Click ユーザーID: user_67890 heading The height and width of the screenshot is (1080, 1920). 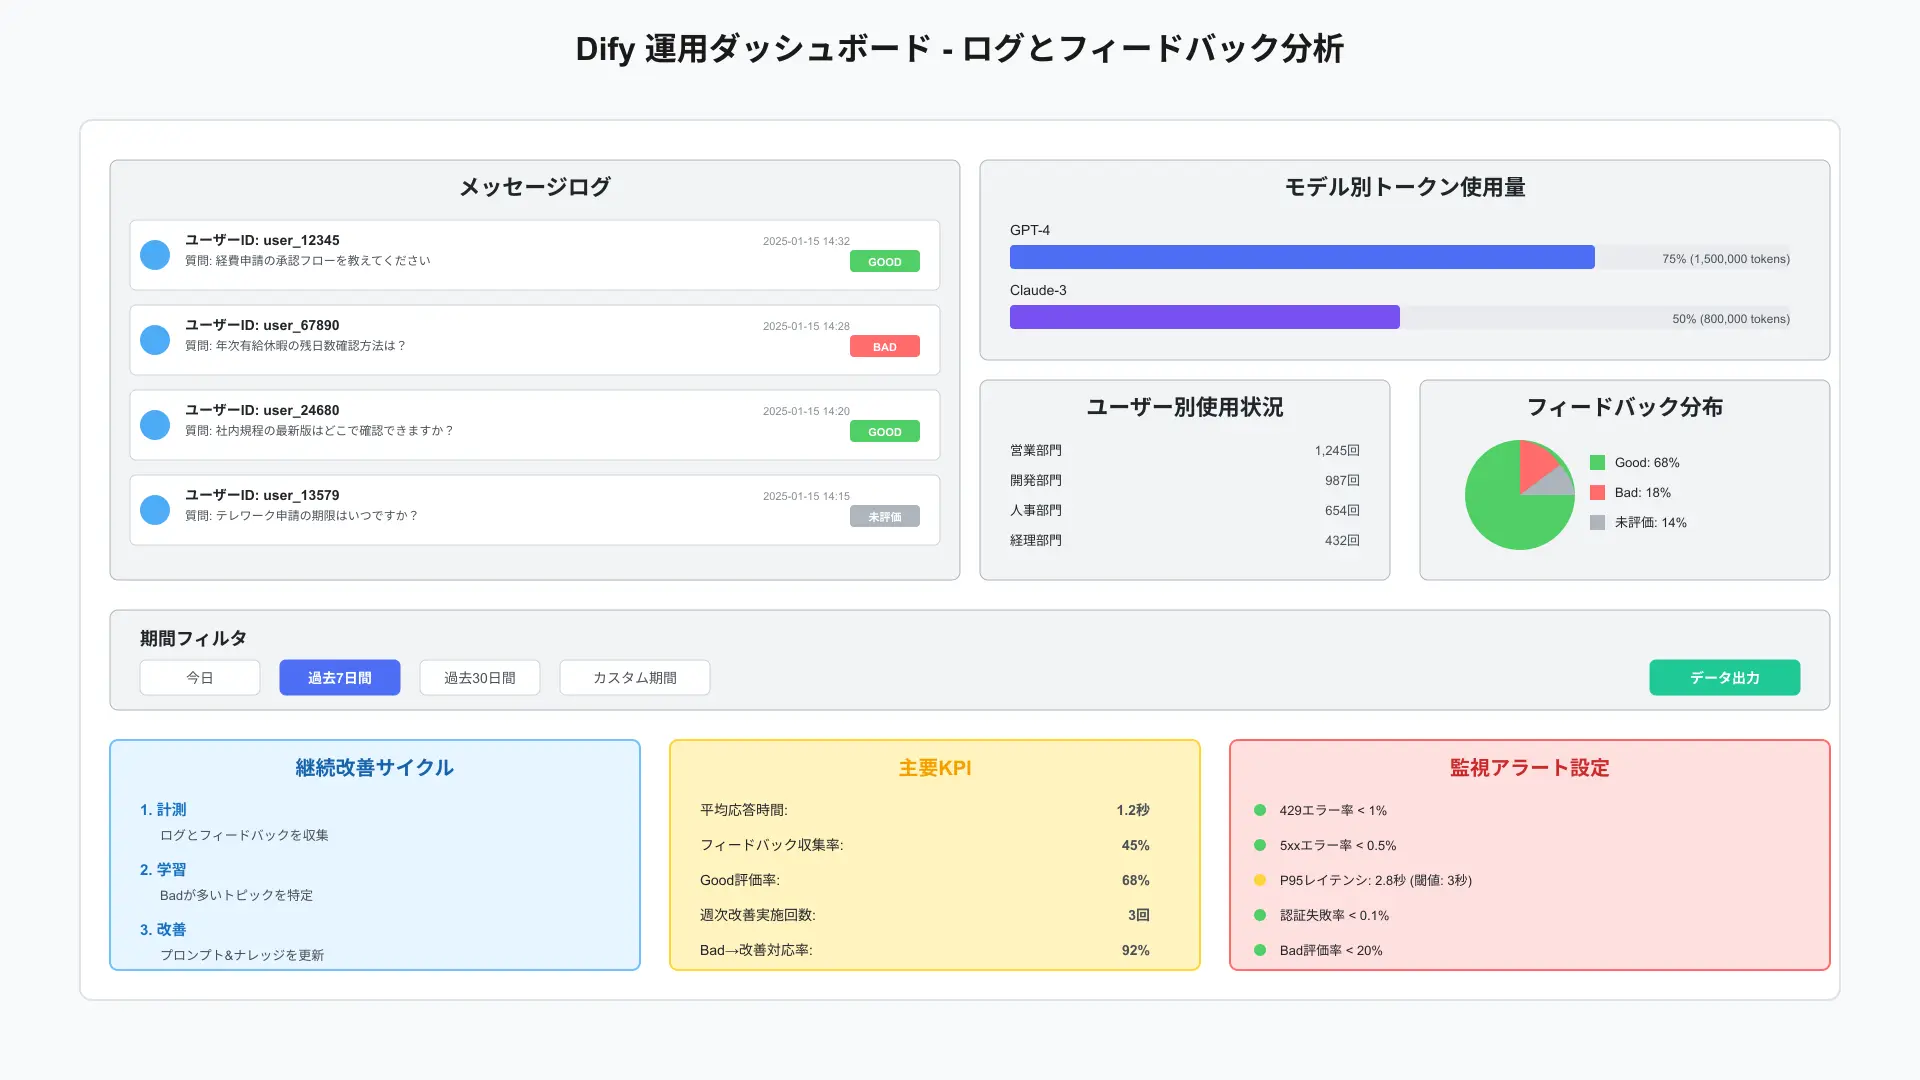tap(262, 325)
